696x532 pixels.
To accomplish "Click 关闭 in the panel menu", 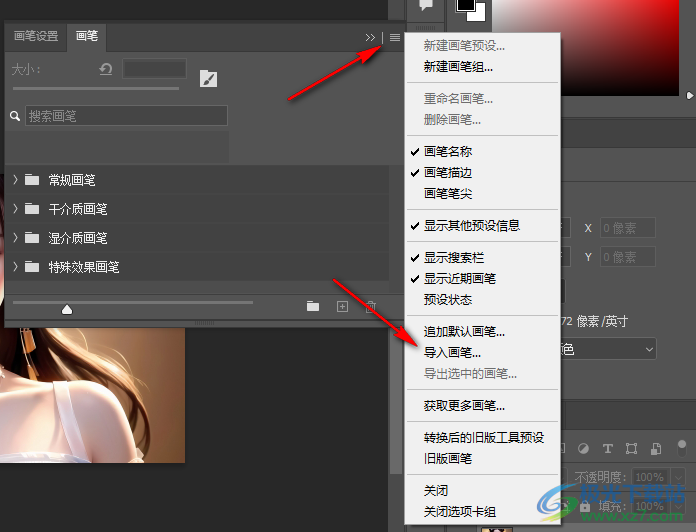I will tap(435, 490).
